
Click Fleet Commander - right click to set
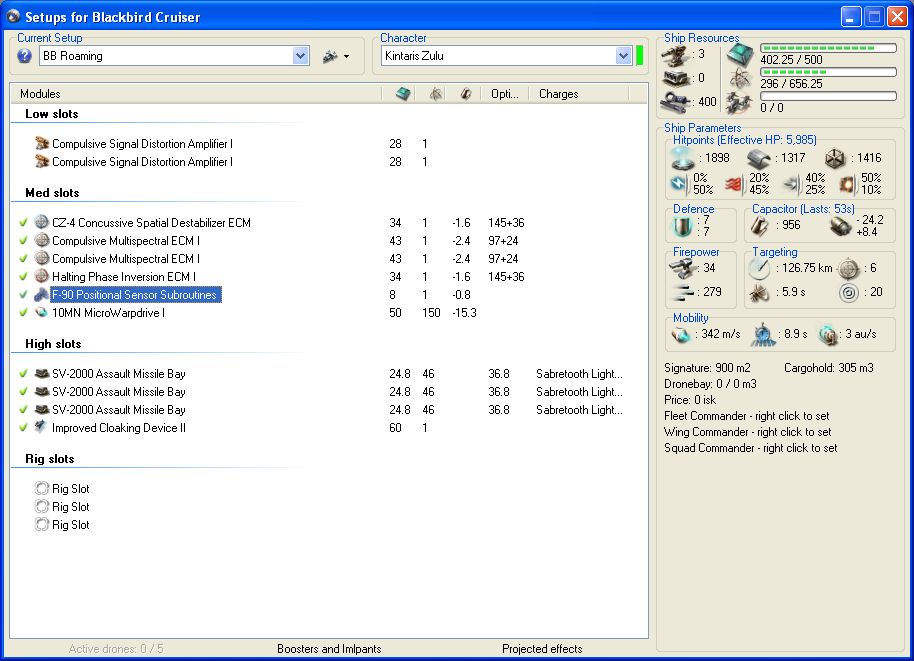747,416
